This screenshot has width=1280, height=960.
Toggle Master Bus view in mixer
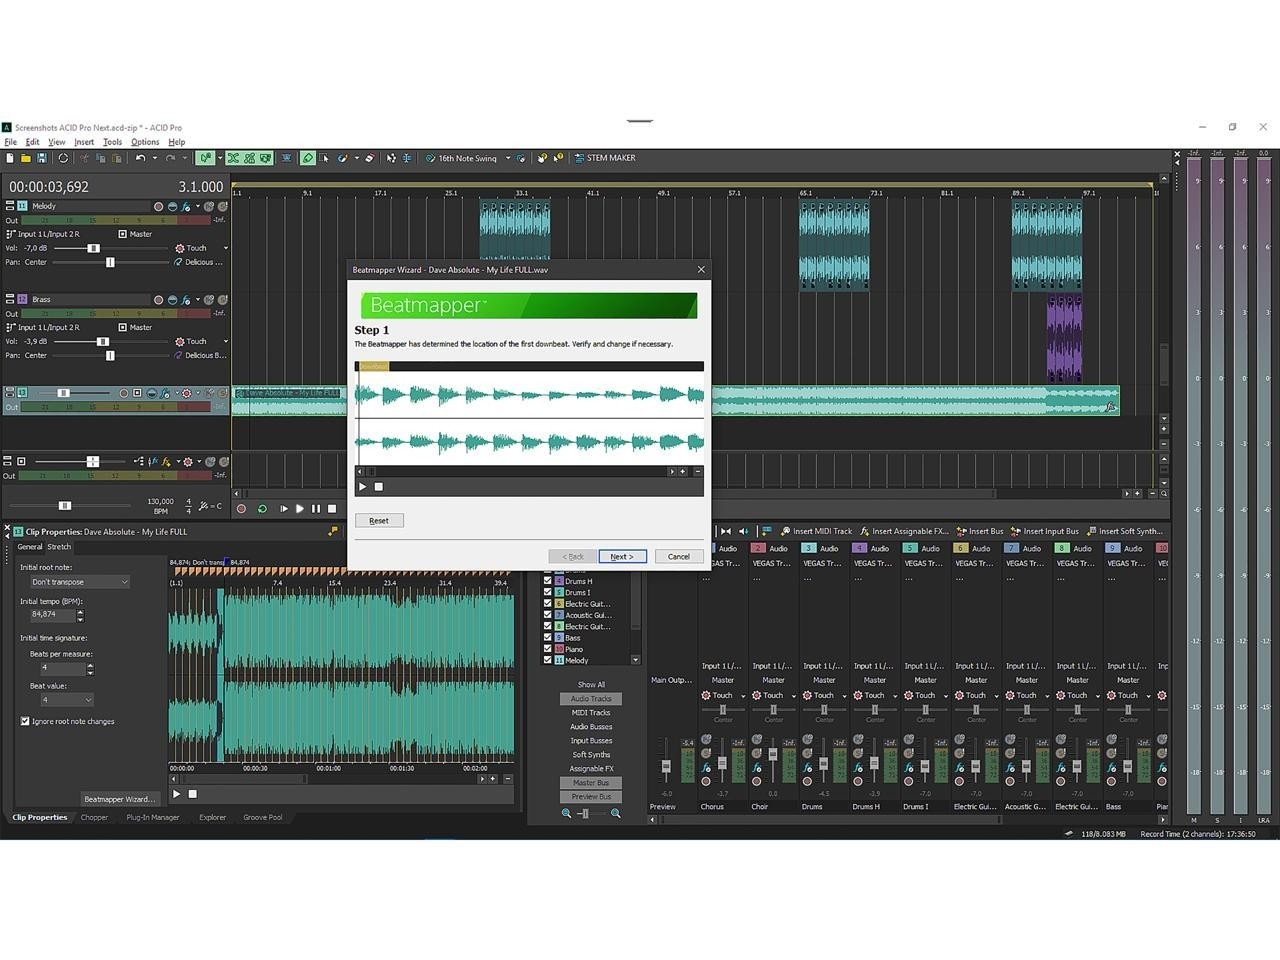tap(591, 783)
